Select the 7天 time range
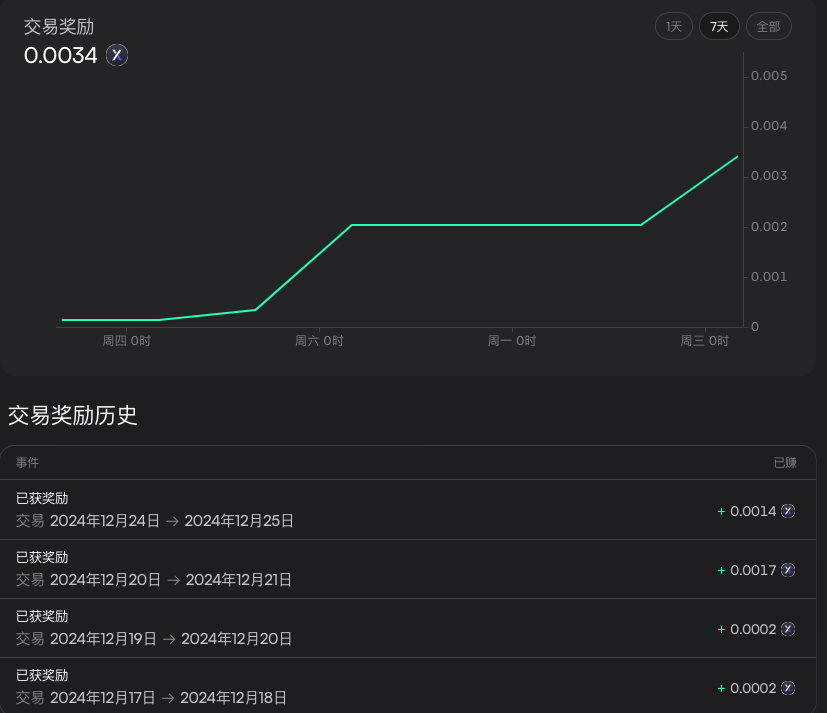 (x=719, y=27)
